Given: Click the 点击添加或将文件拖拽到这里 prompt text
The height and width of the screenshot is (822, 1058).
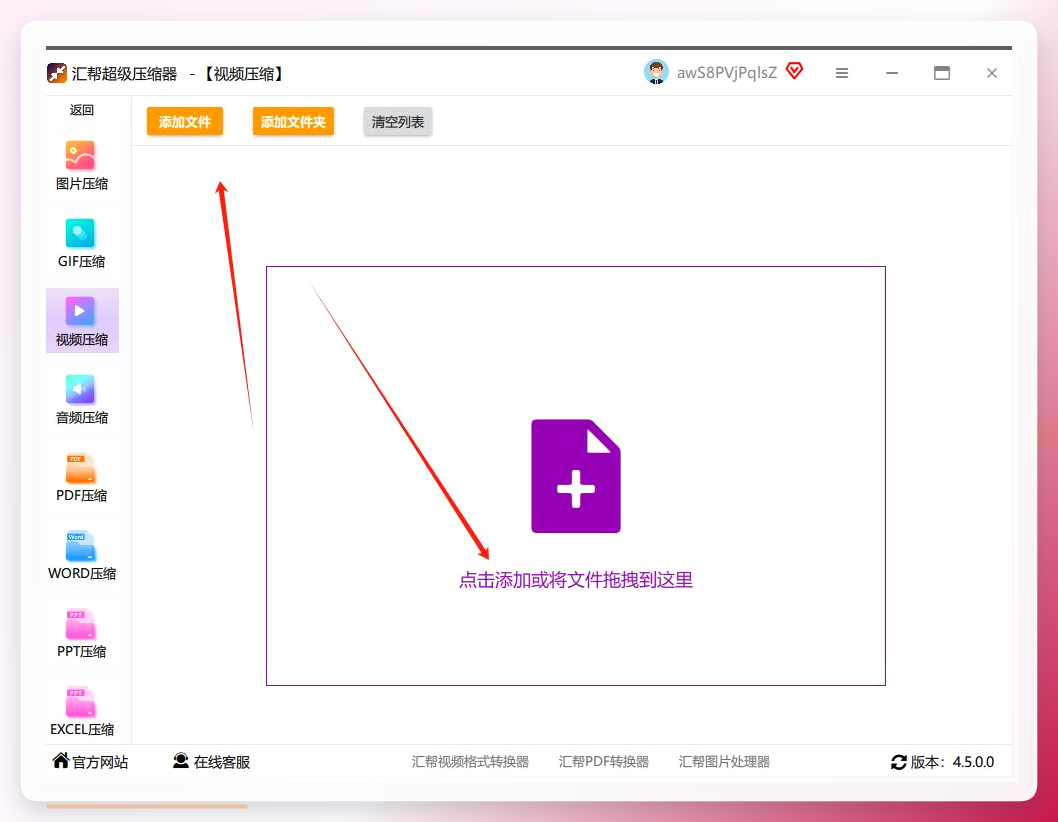Looking at the screenshot, I should pyautogui.click(x=576, y=580).
